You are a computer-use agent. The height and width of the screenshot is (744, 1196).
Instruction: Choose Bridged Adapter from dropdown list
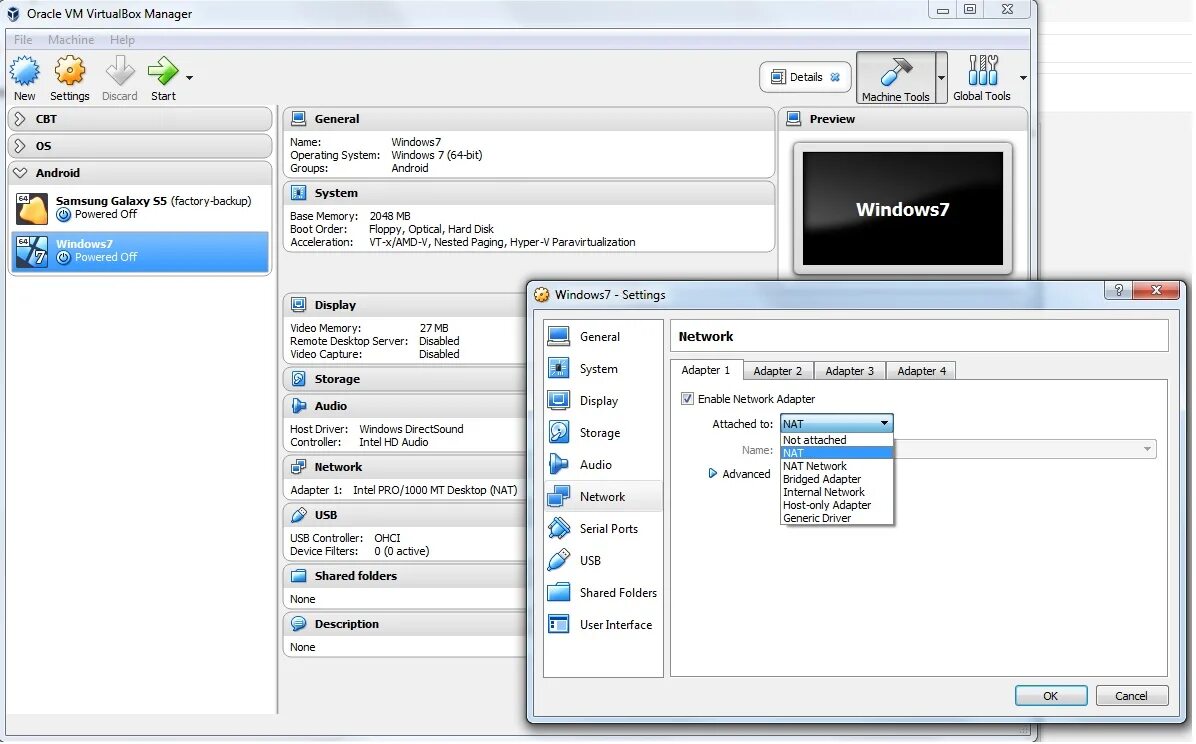click(837, 479)
